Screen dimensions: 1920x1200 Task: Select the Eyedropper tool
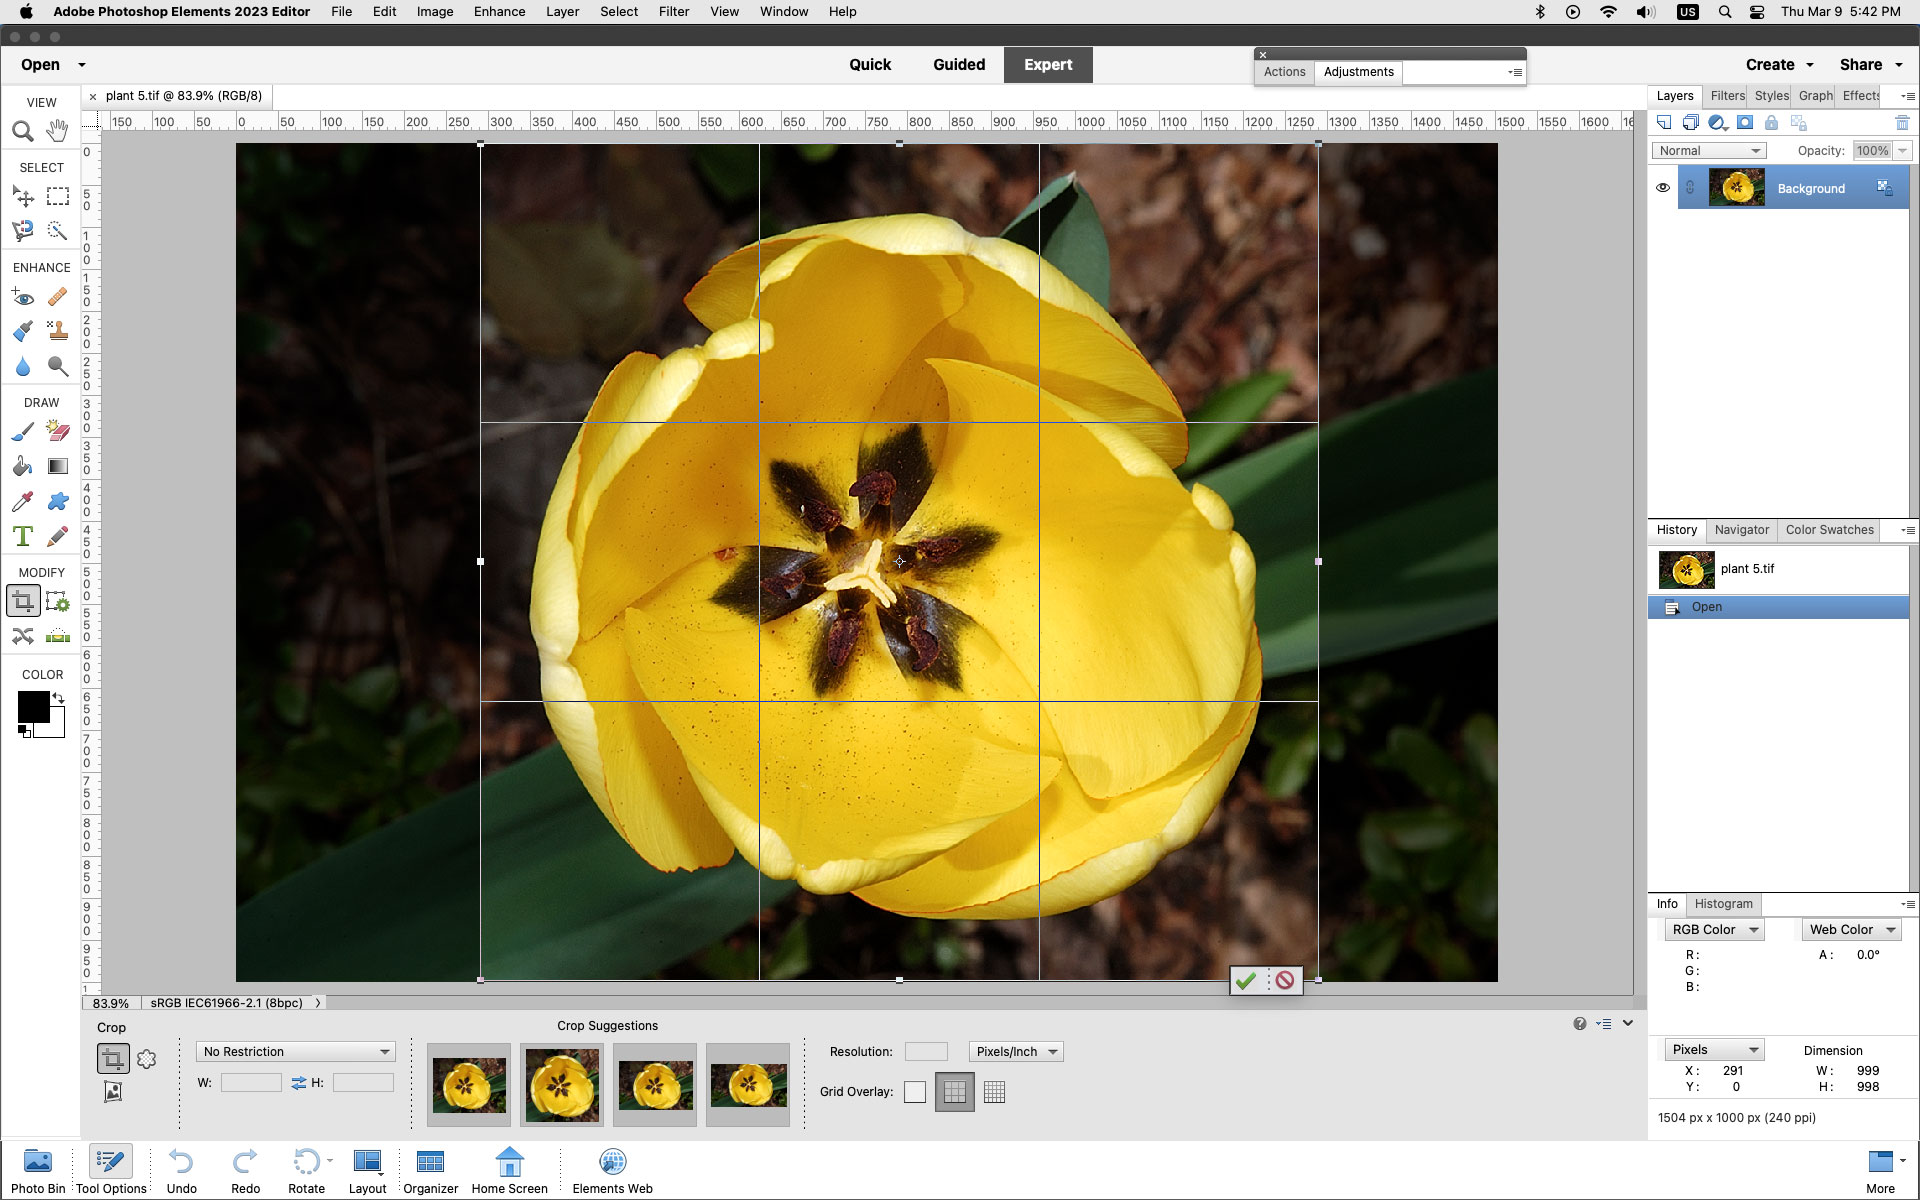22,501
